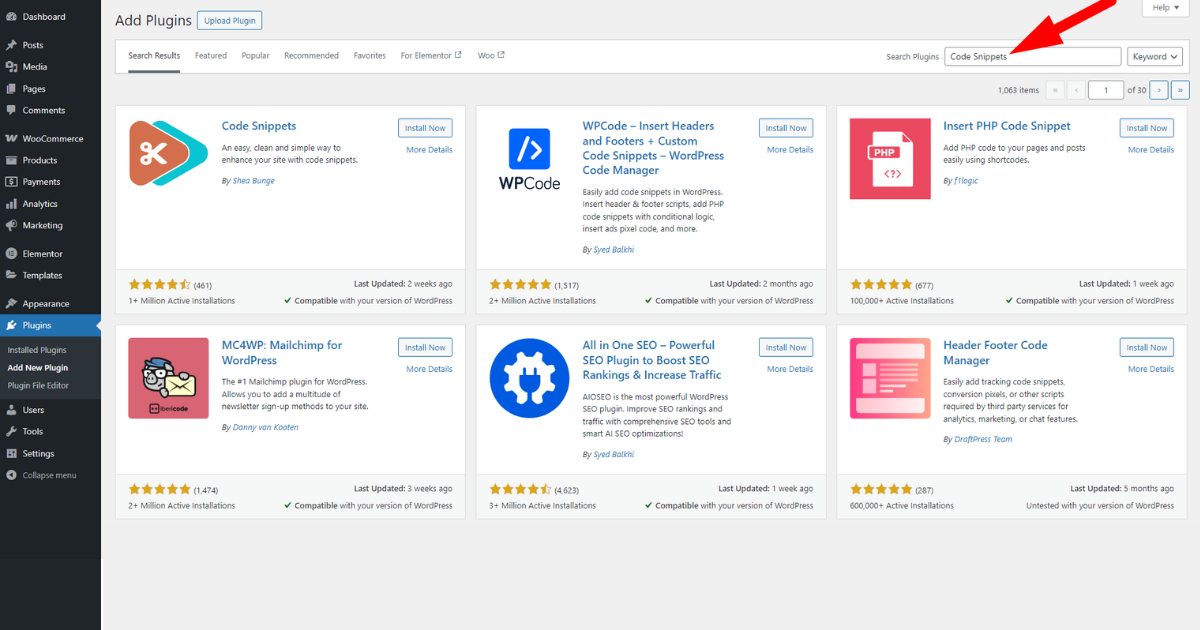Click the Settings icon in sidebar
This screenshot has height=630, width=1200.
11,454
